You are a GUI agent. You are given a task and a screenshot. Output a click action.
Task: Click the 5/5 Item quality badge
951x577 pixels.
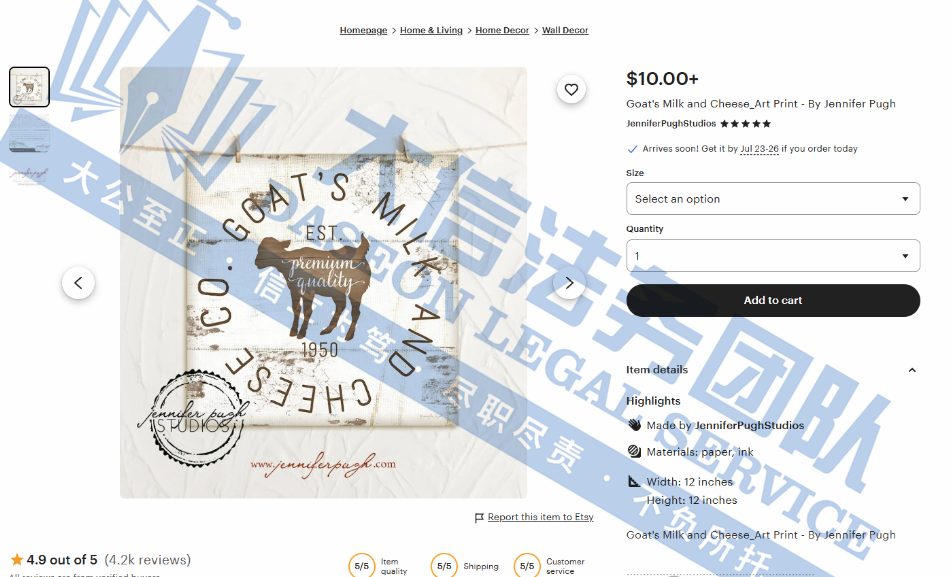pos(361,565)
